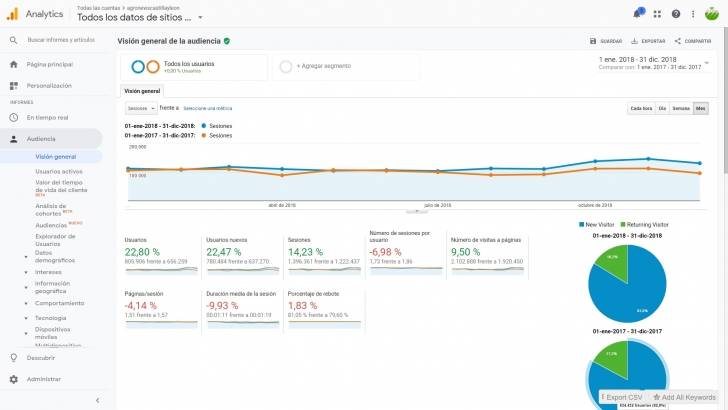The width and height of the screenshot is (728, 410).
Task: Open Usuarios activos report in sidebar
Action: [59, 171]
